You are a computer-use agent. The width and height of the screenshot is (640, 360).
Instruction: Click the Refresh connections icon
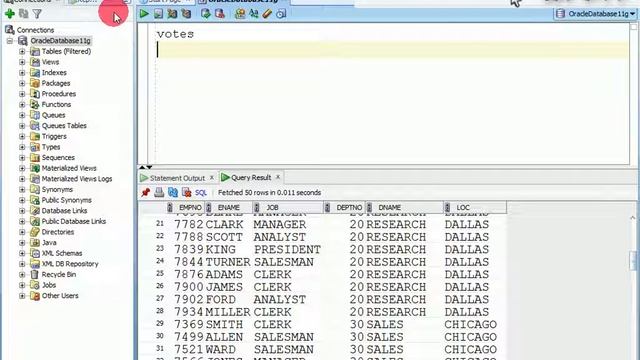point(24,14)
